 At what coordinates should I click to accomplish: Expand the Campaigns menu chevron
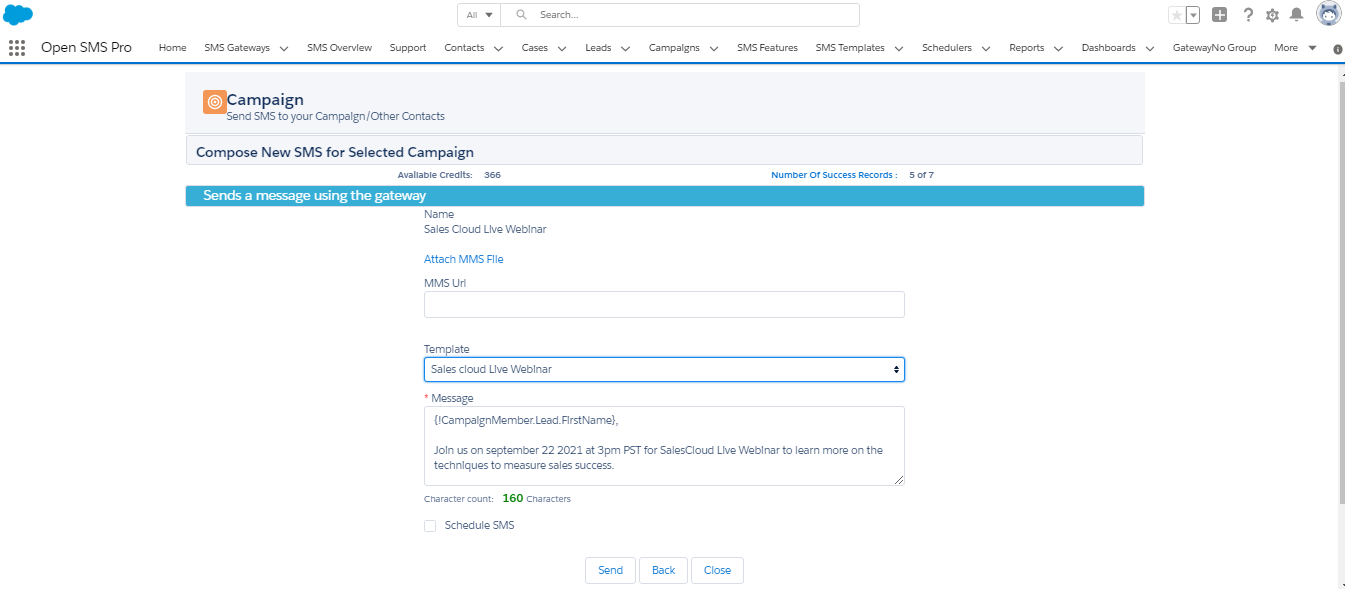click(713, 47)
